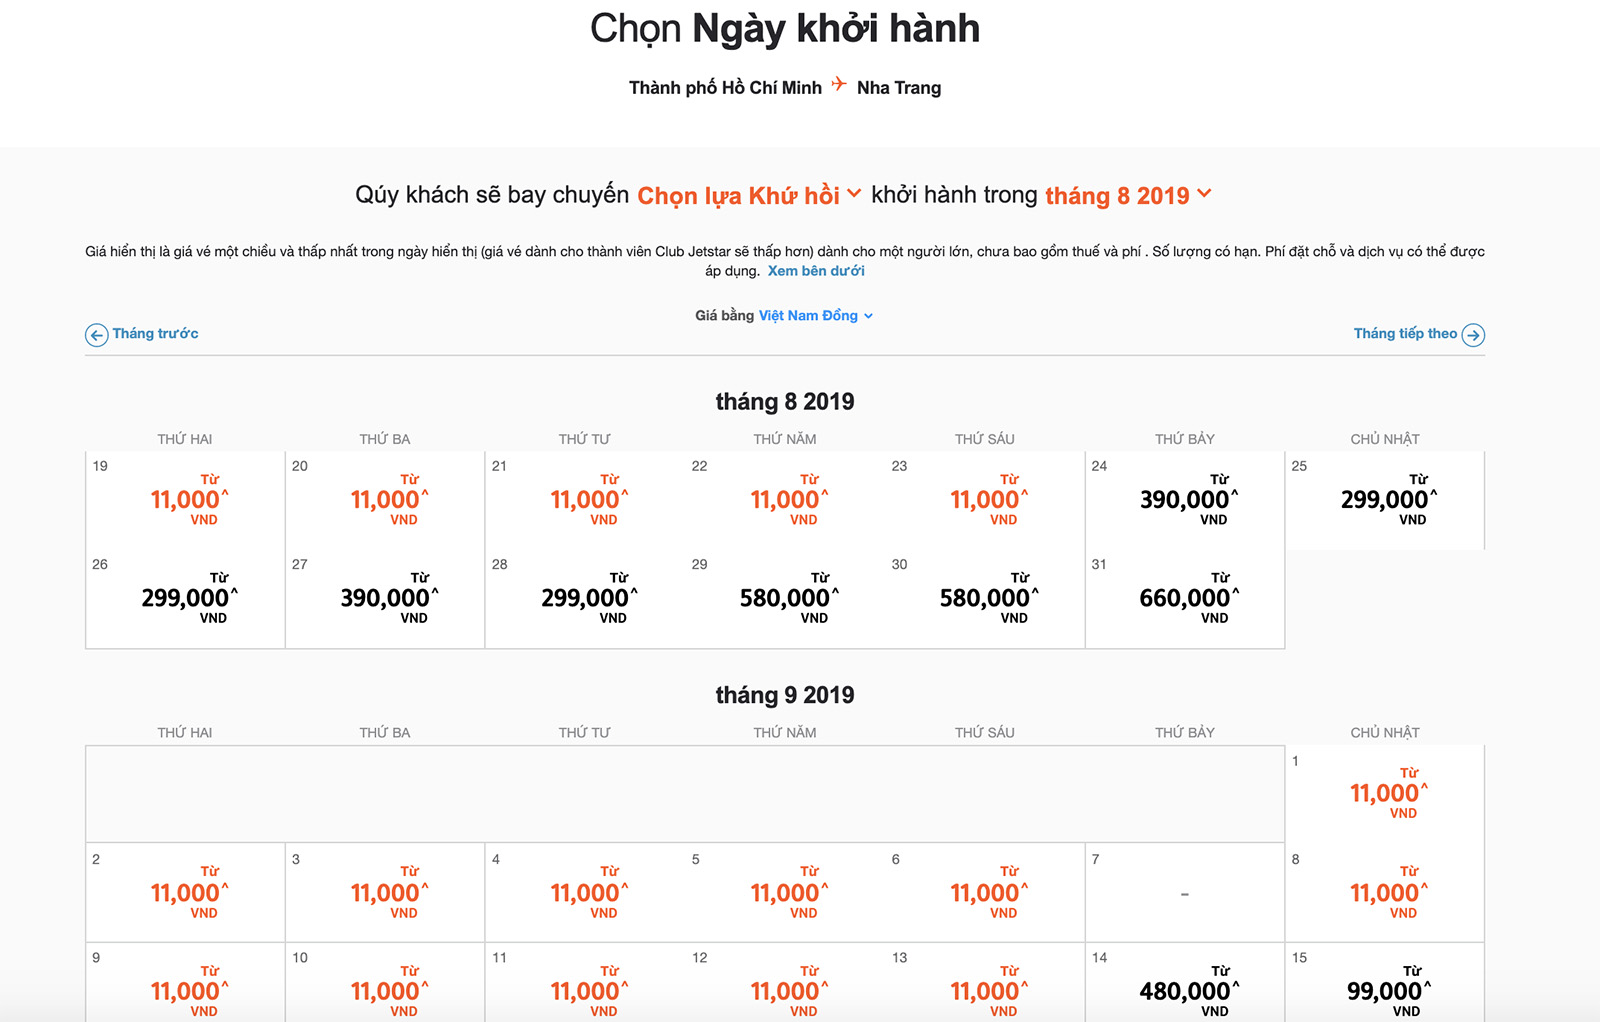Viewport: 1600px width, 1022px height.
Task: Choose August 25 fare of 299,000 VND
Action: point(1385,499)
